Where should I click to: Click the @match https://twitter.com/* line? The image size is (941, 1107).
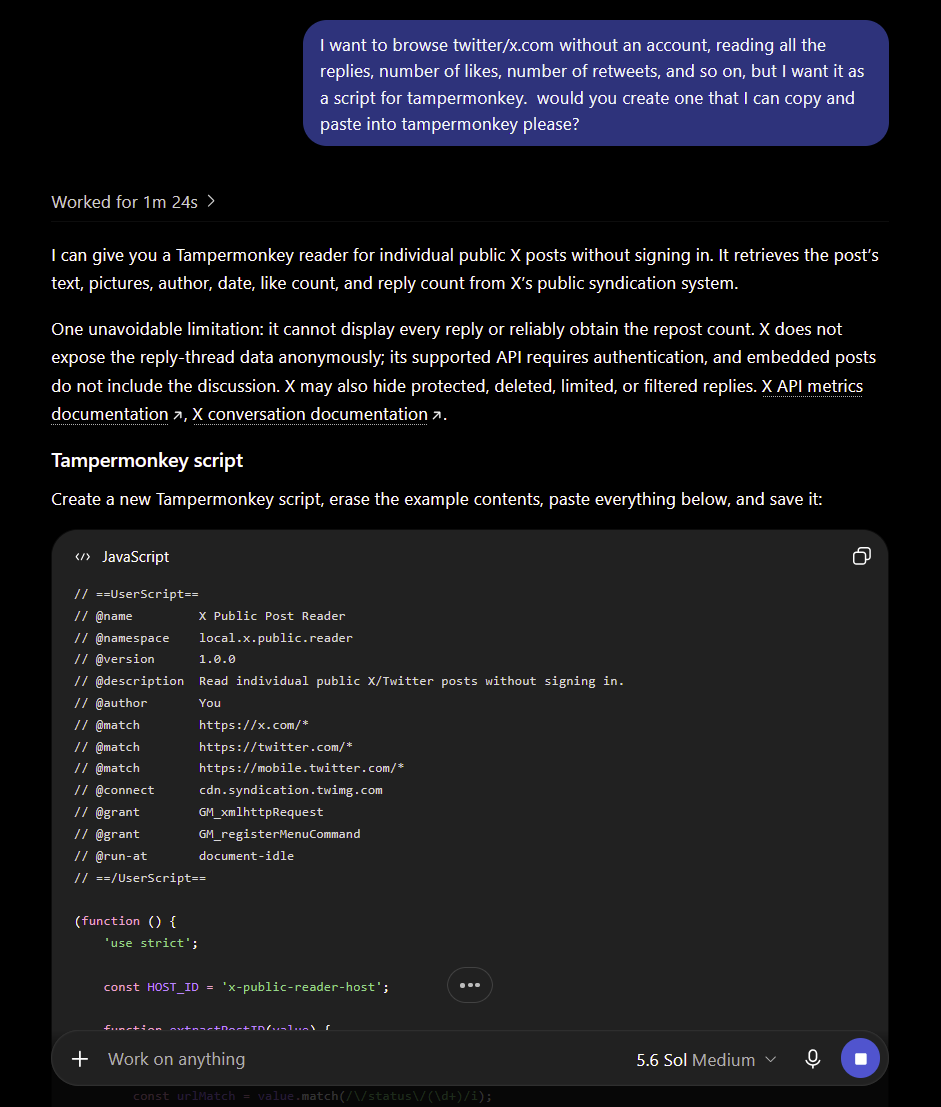tap(213, 746)
